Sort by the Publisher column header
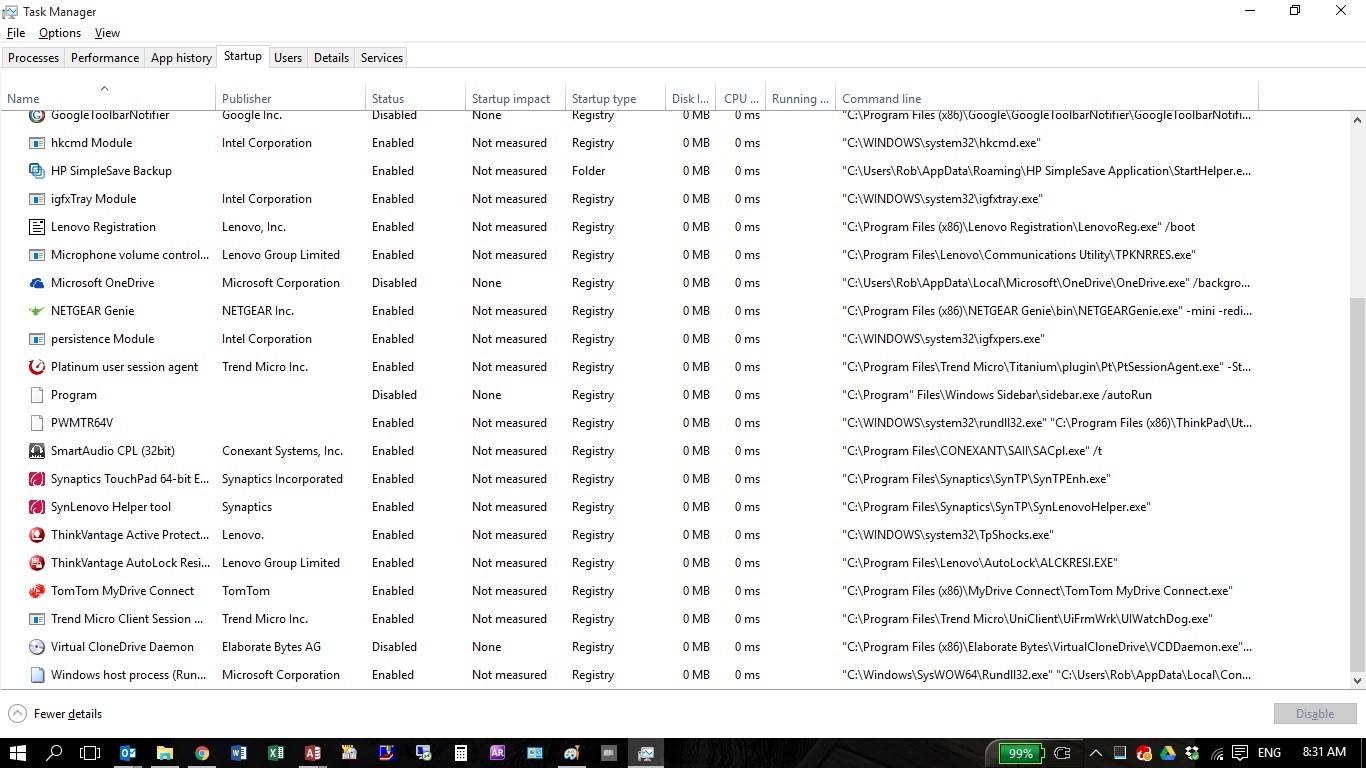Image resolution: width=1366 pixels, height=768 pixels. 291,99
